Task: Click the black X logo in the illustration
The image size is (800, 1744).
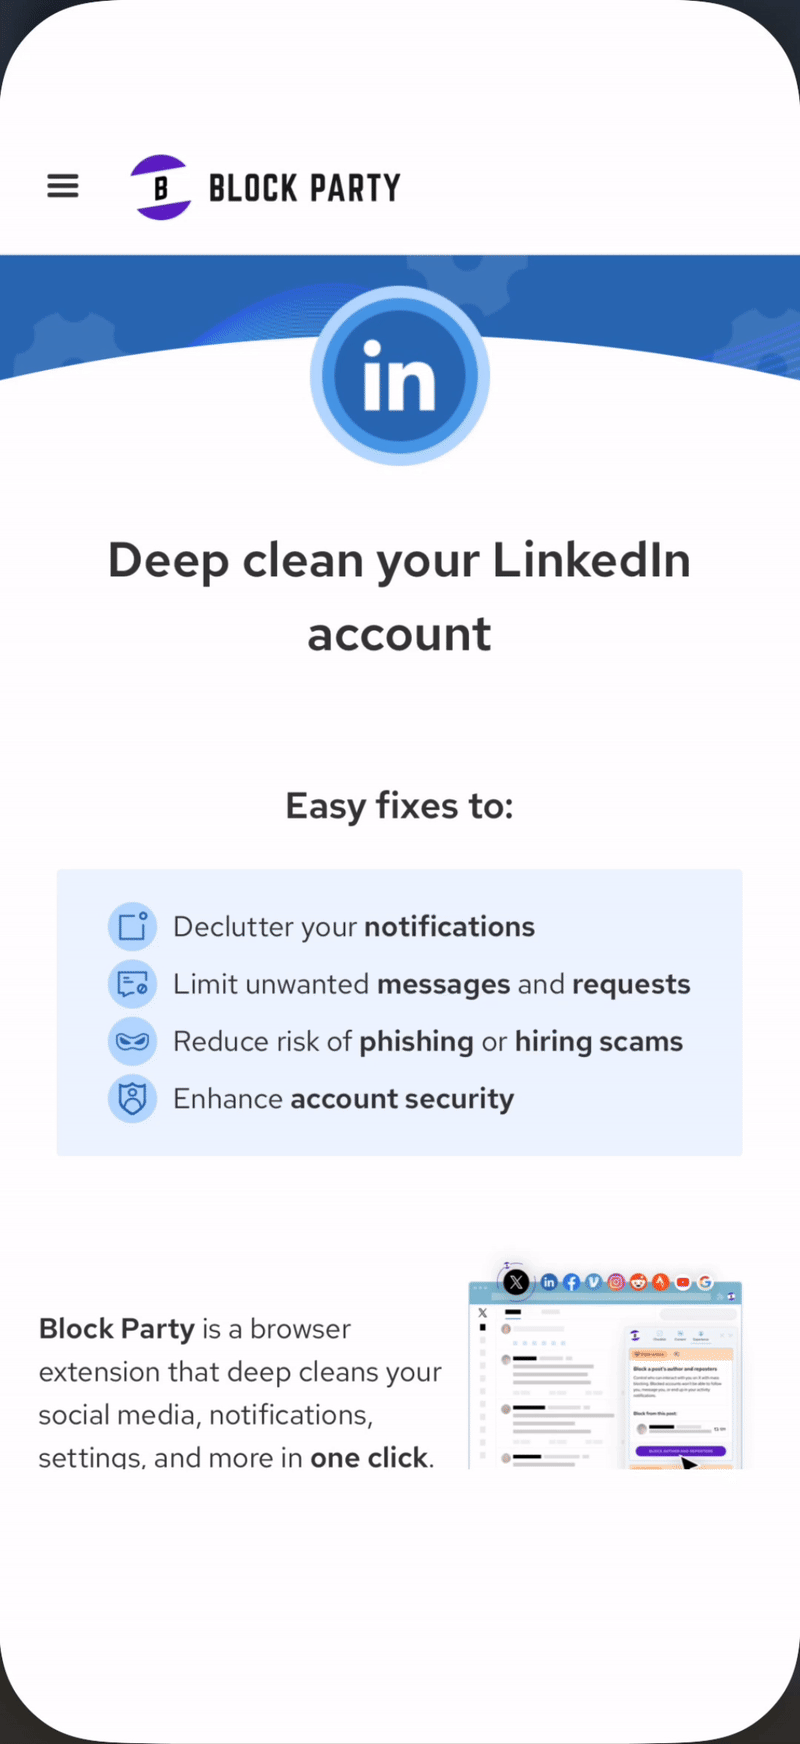Action: click(x=516, y=1282)
